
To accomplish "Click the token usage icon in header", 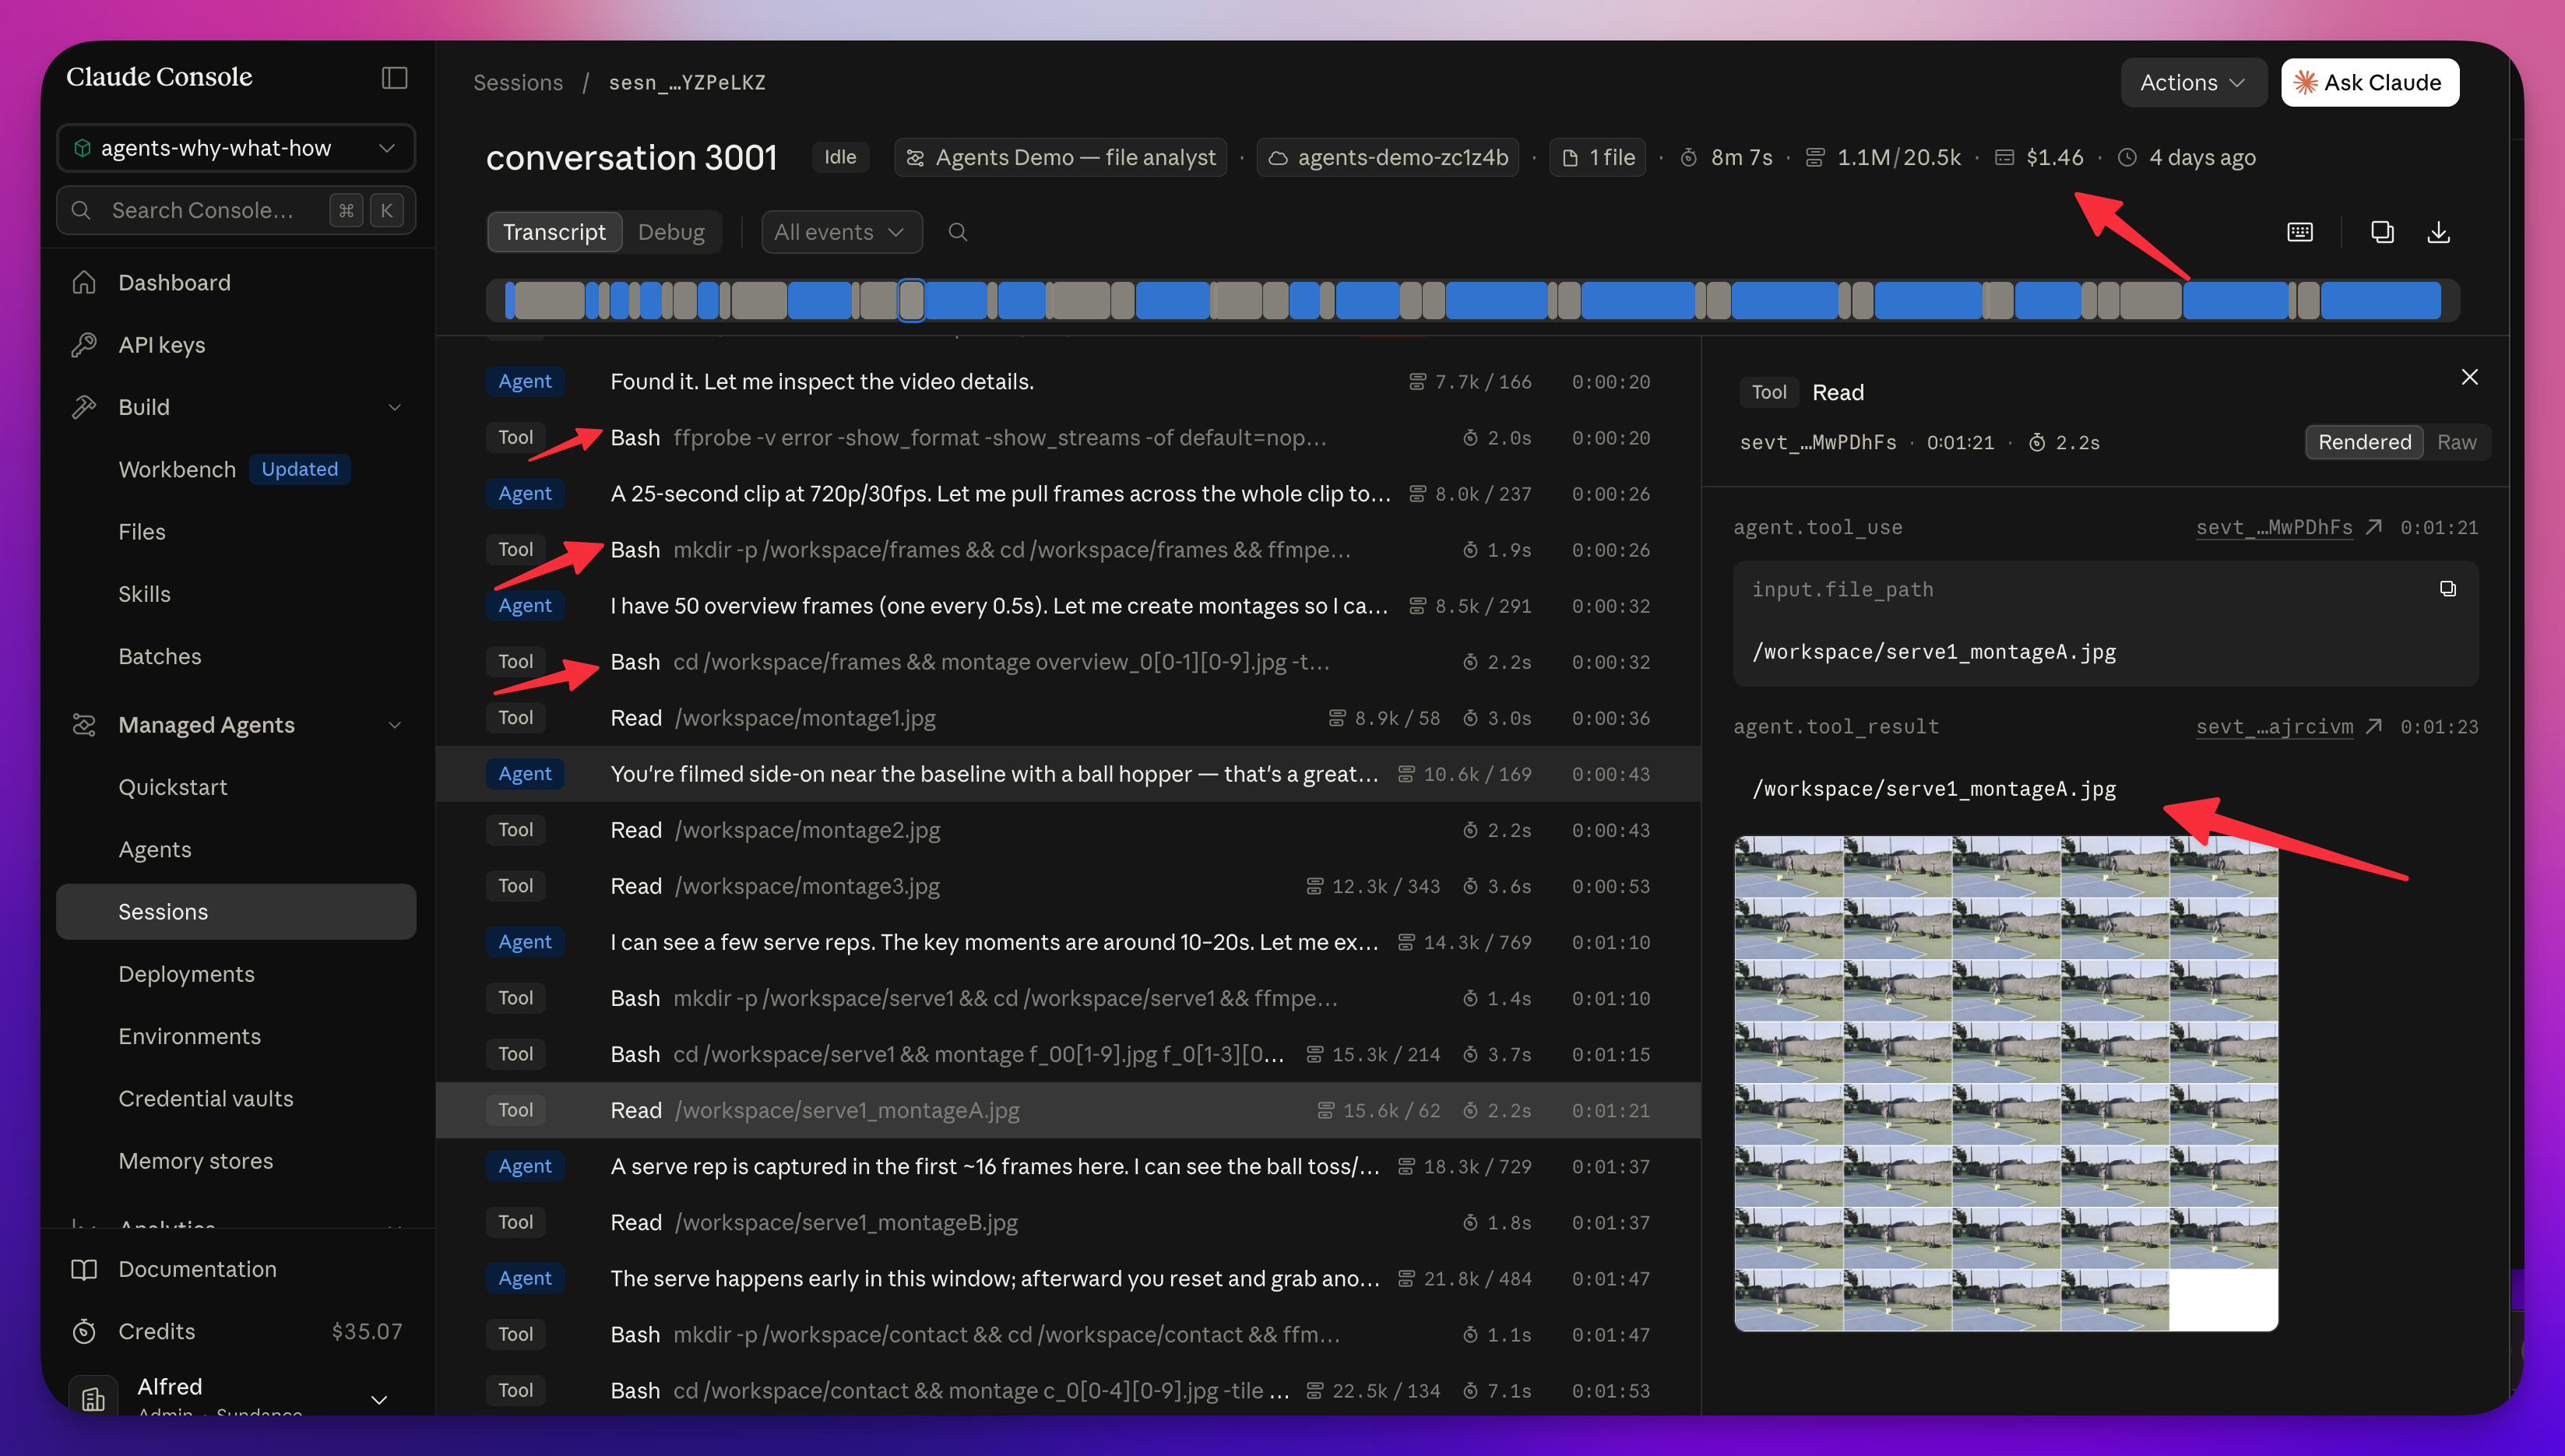I will pyautogui.click(x=1814, y=157).
